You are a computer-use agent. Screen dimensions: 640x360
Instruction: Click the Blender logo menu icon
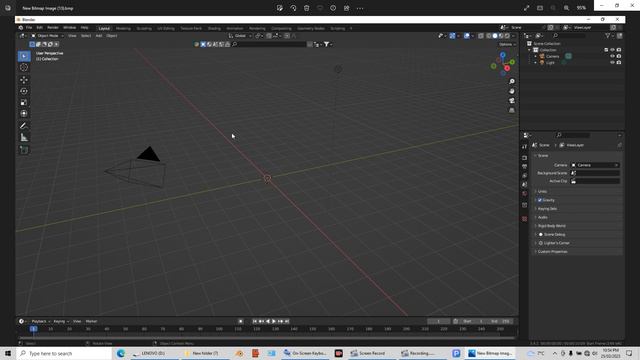(x=21, y=28)
